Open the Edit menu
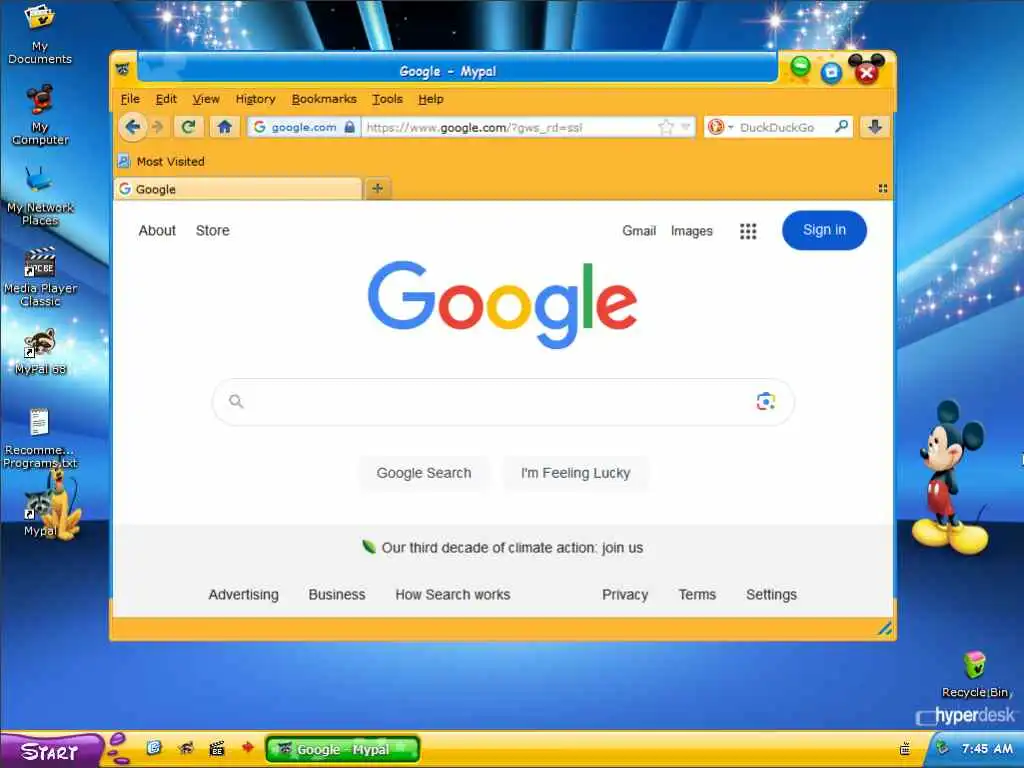 click(x=166, y=99)
